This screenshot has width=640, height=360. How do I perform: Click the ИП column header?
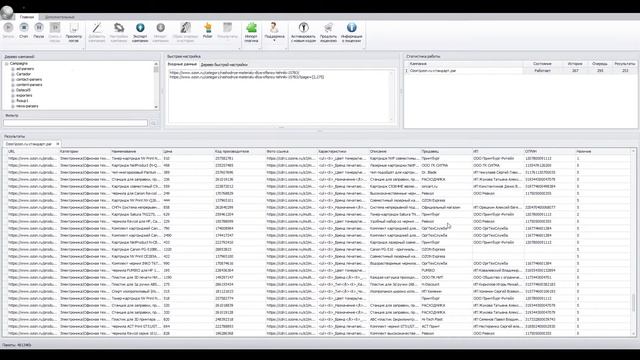[497, 151]
